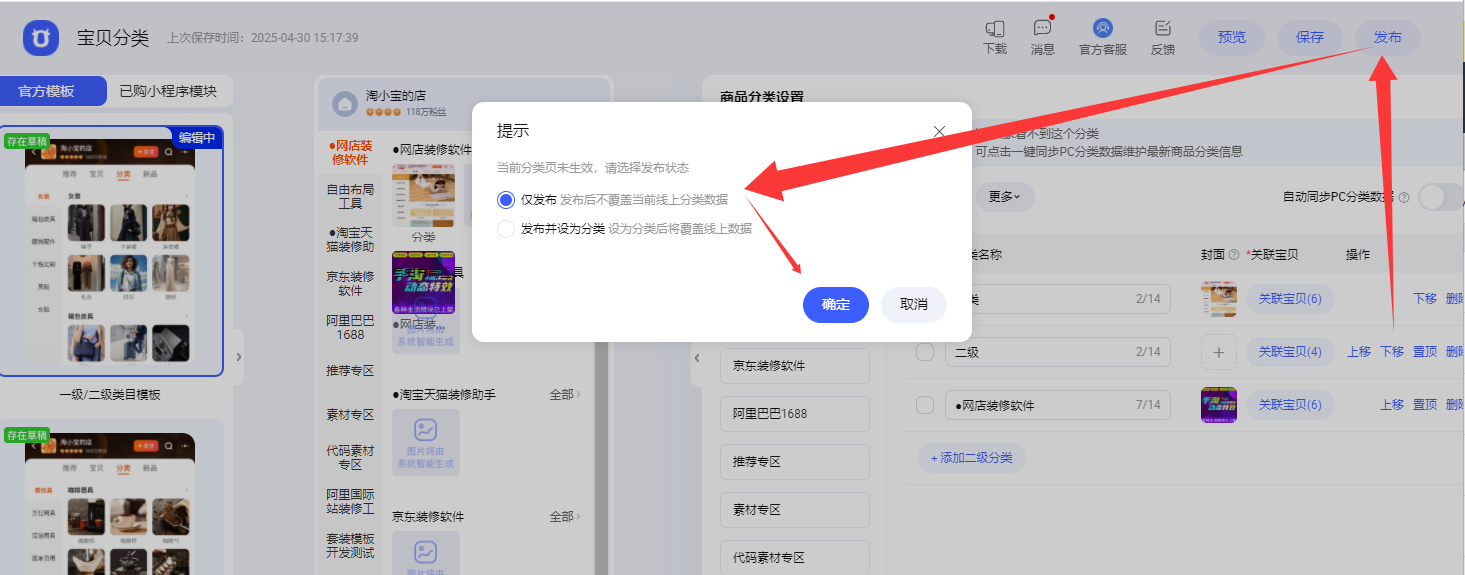Select 套装模板开发测试 in preview sidebar
1465x575 pixels.
tap(350, 546)
